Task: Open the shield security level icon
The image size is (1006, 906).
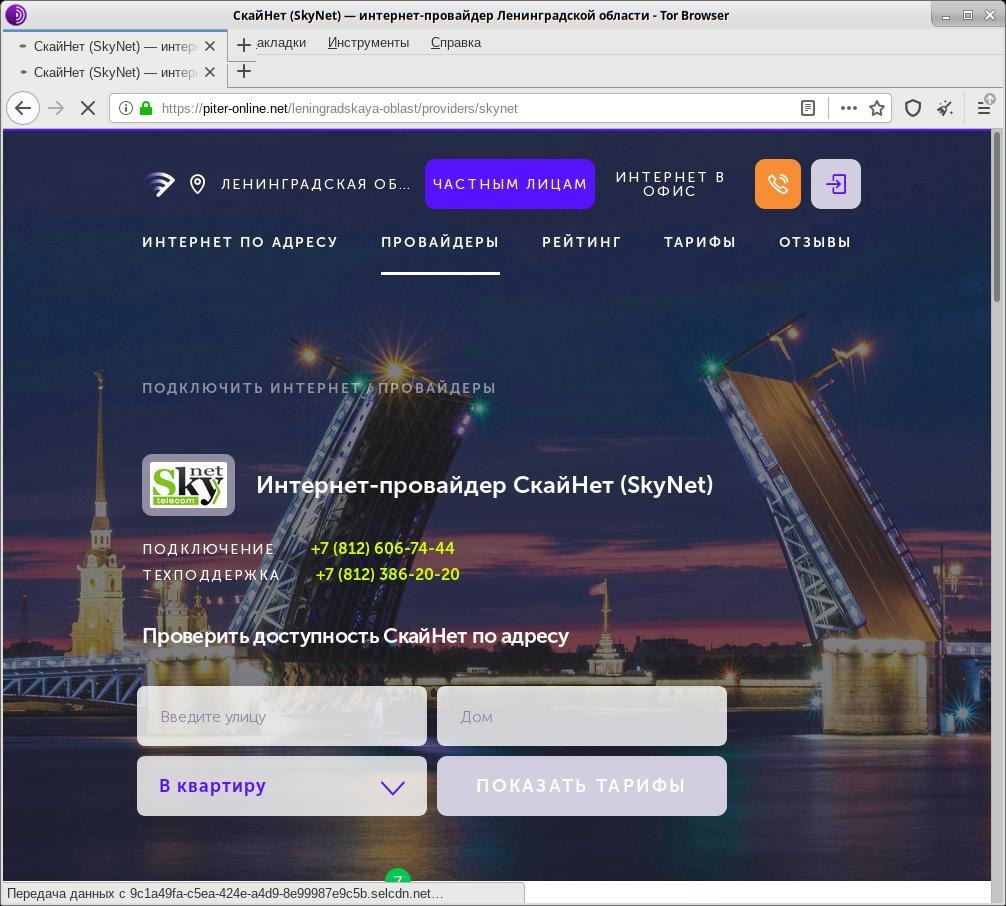Action: point(912,108)
